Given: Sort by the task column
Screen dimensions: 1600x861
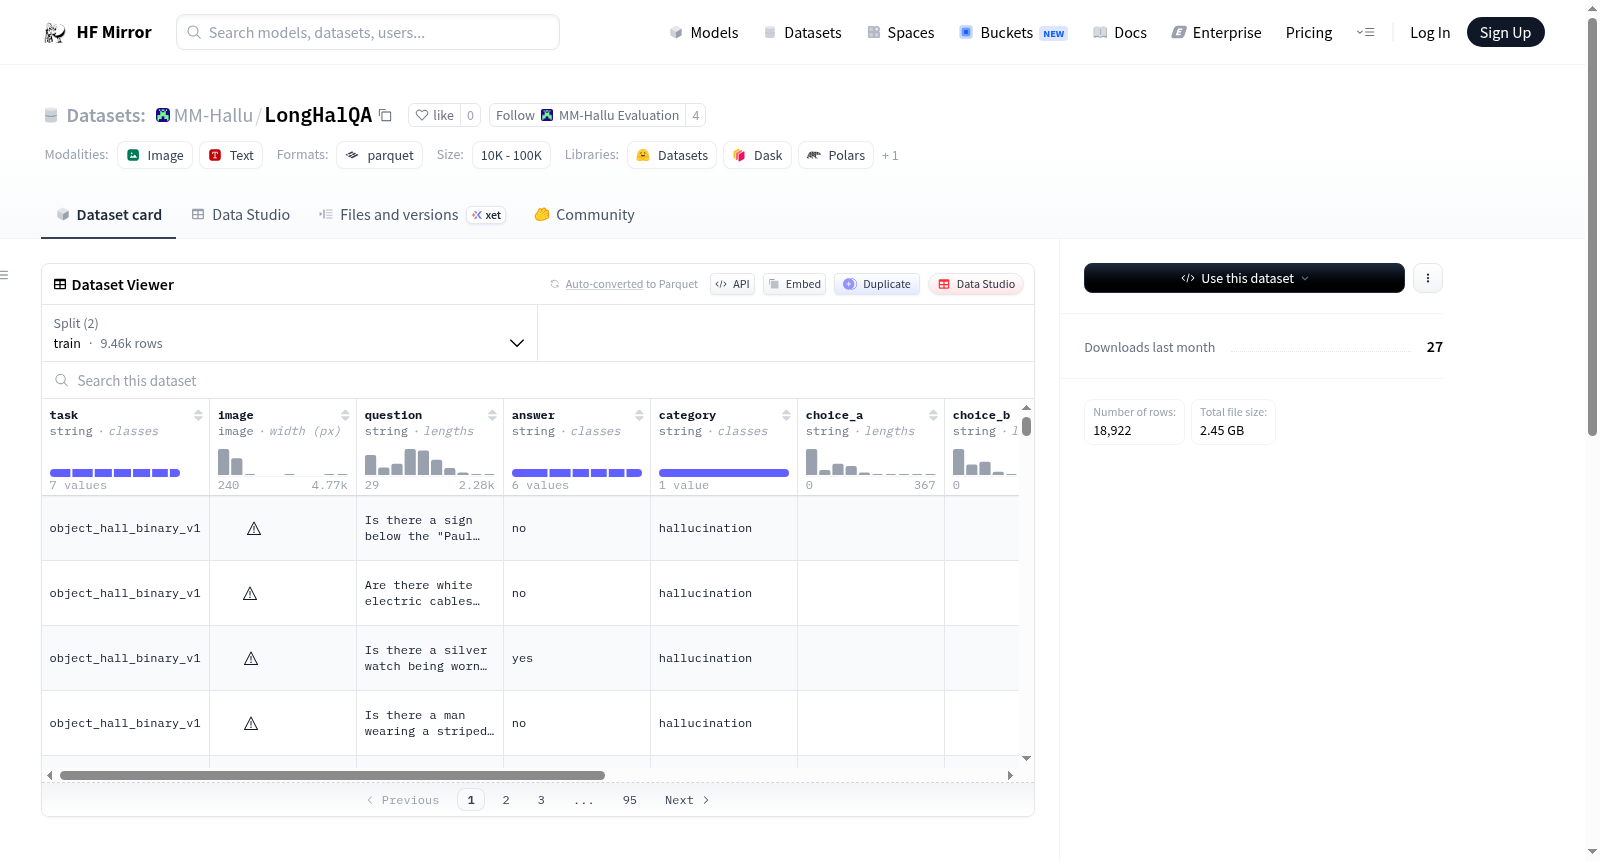Looking at the screenshot, I should click(198, 415).
